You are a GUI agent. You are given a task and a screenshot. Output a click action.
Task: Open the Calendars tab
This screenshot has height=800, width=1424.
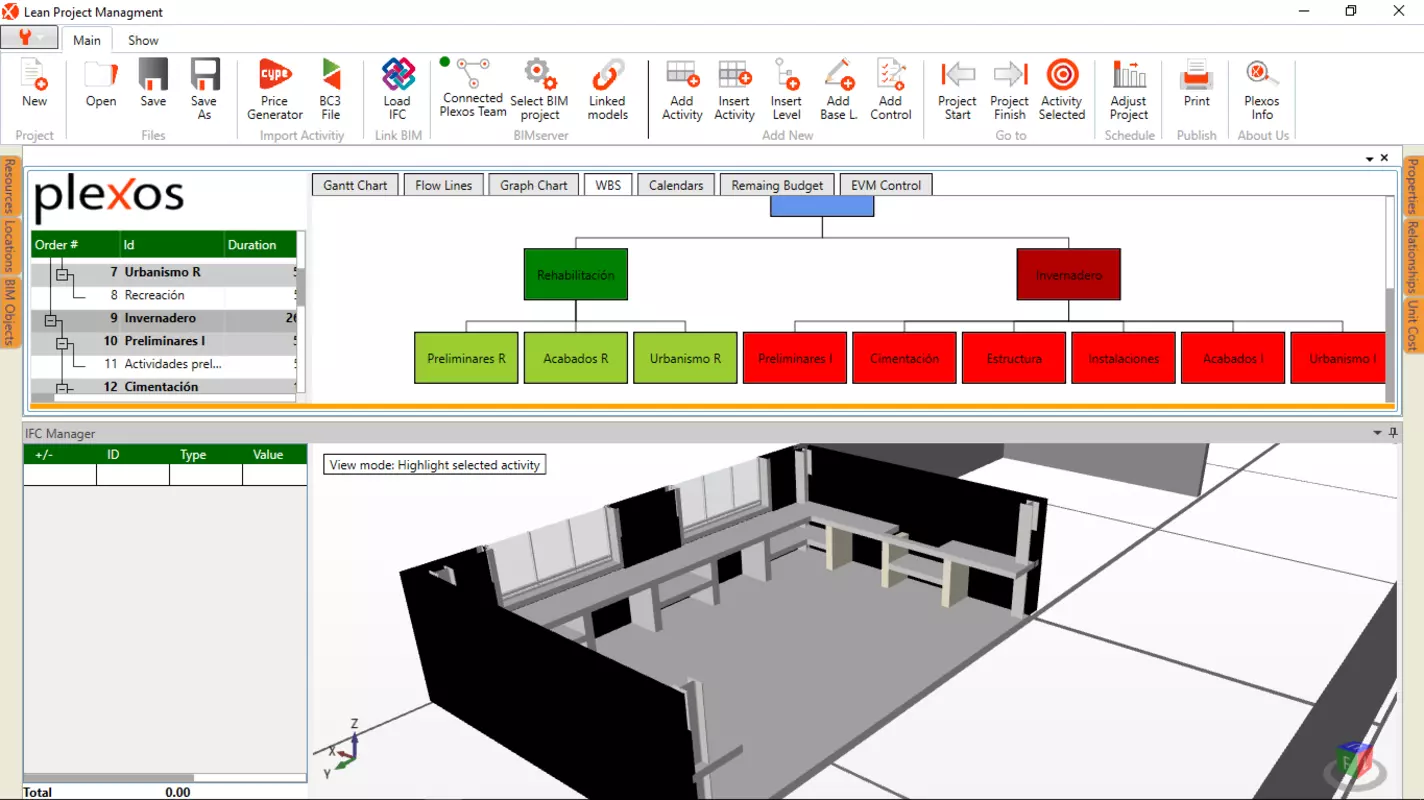(676, 185)
